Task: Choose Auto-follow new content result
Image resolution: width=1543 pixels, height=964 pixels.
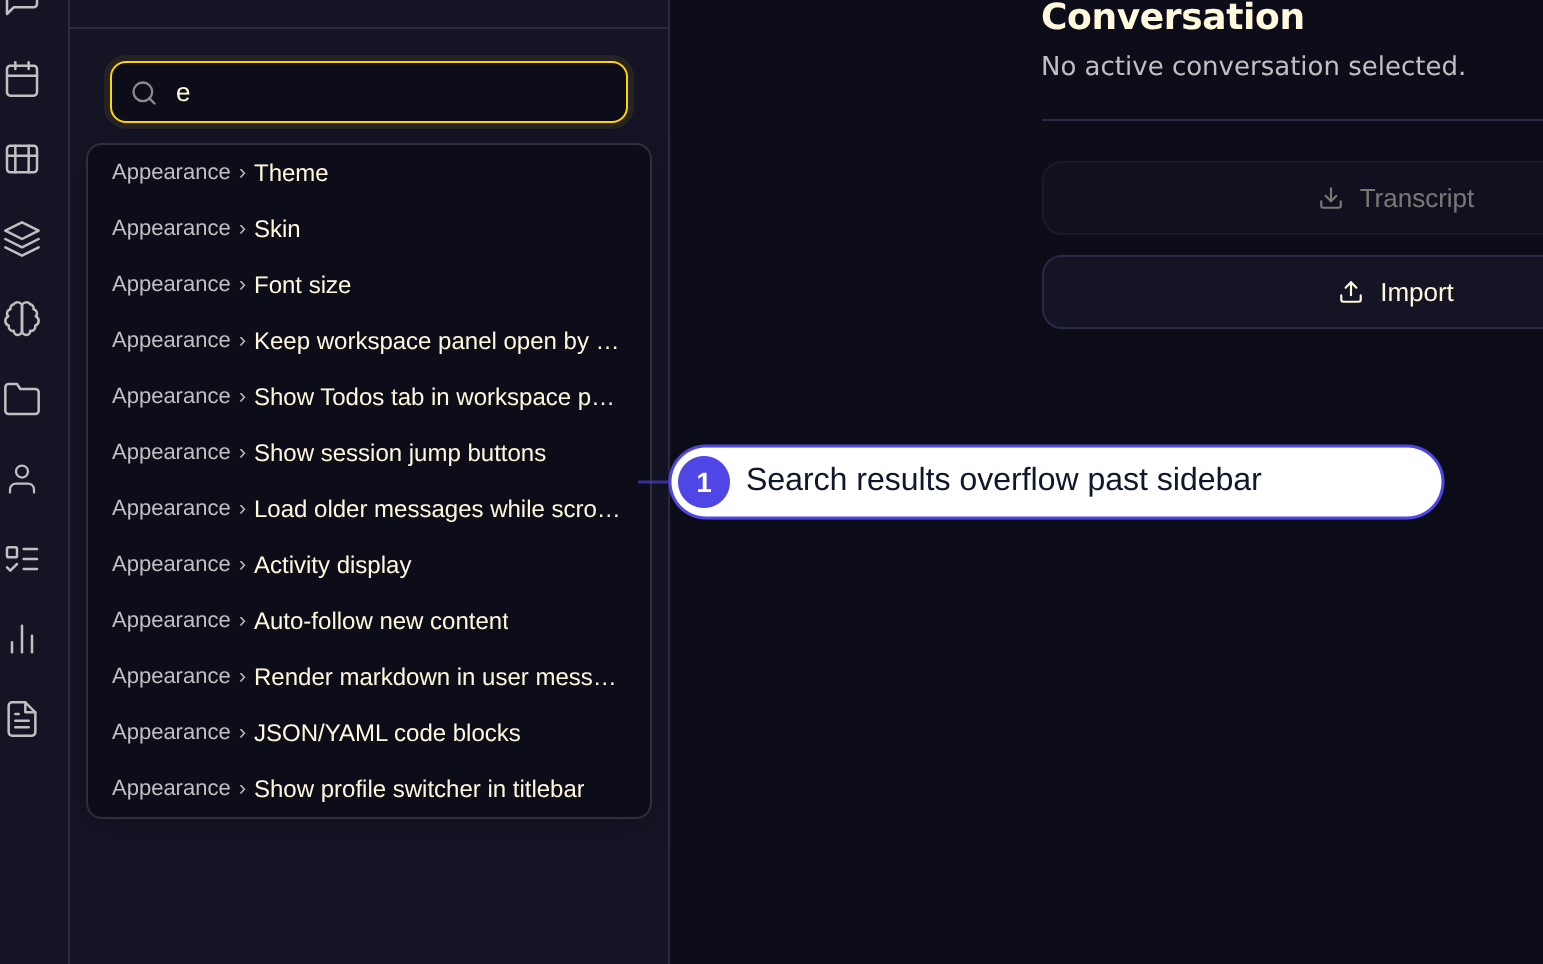Action: (x=369, y=621)
